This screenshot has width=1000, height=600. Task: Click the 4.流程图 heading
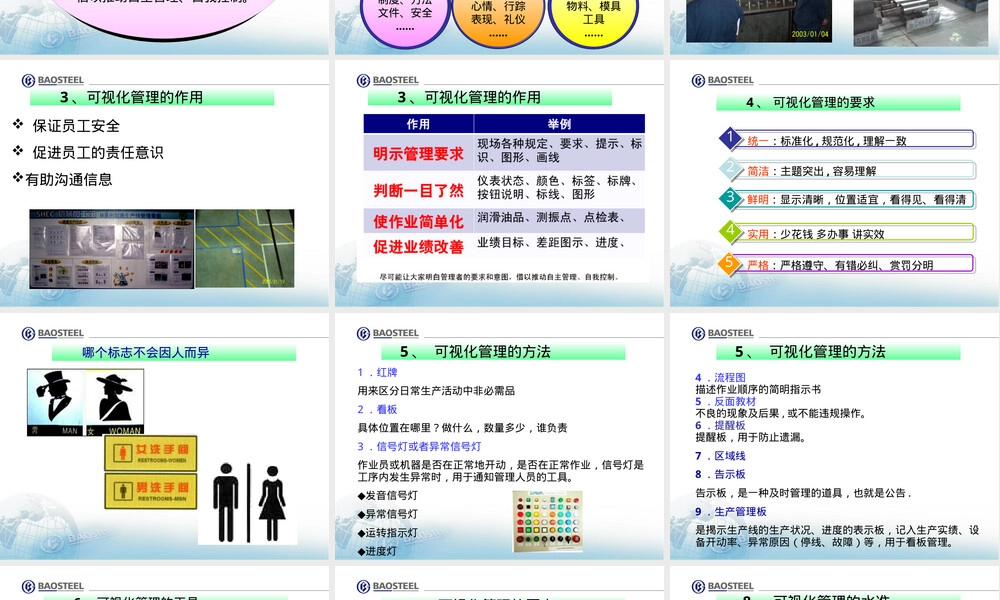point(720,377)
